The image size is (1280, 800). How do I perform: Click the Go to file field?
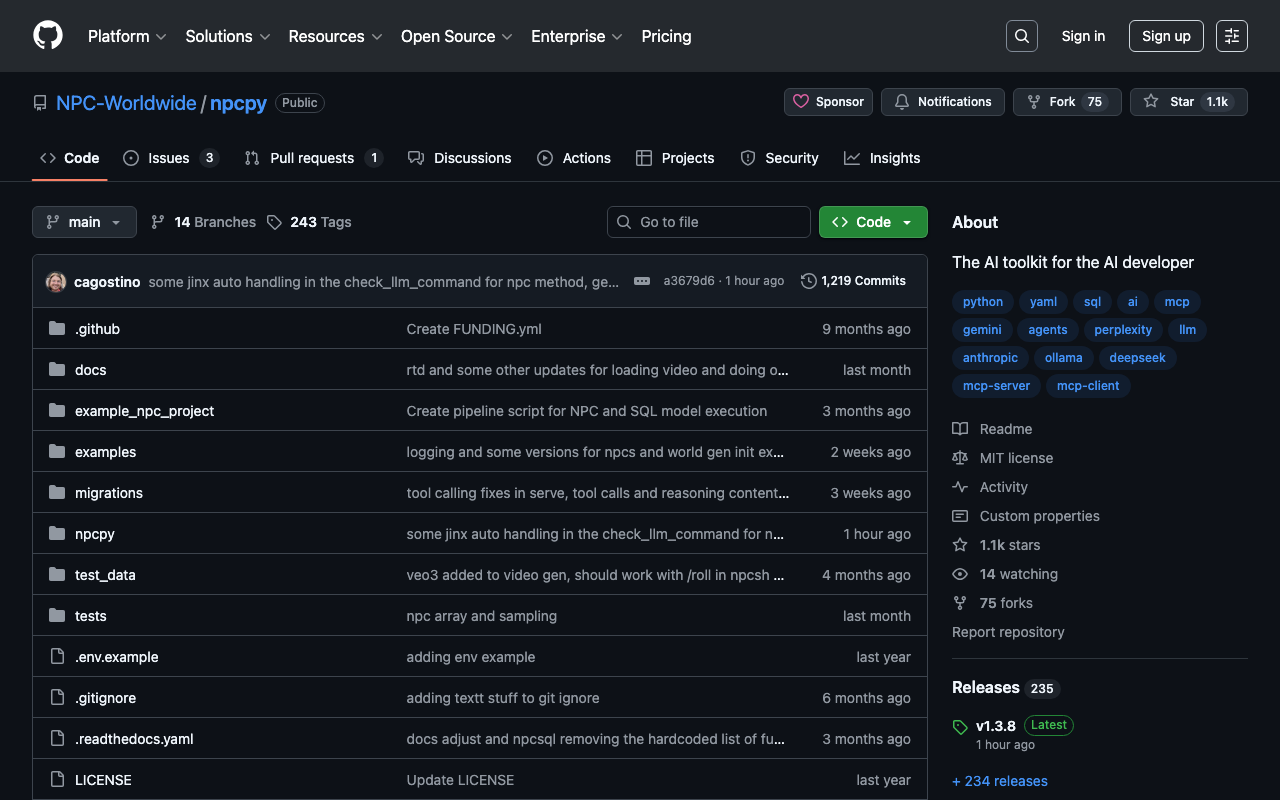click(x=708, y=222)
